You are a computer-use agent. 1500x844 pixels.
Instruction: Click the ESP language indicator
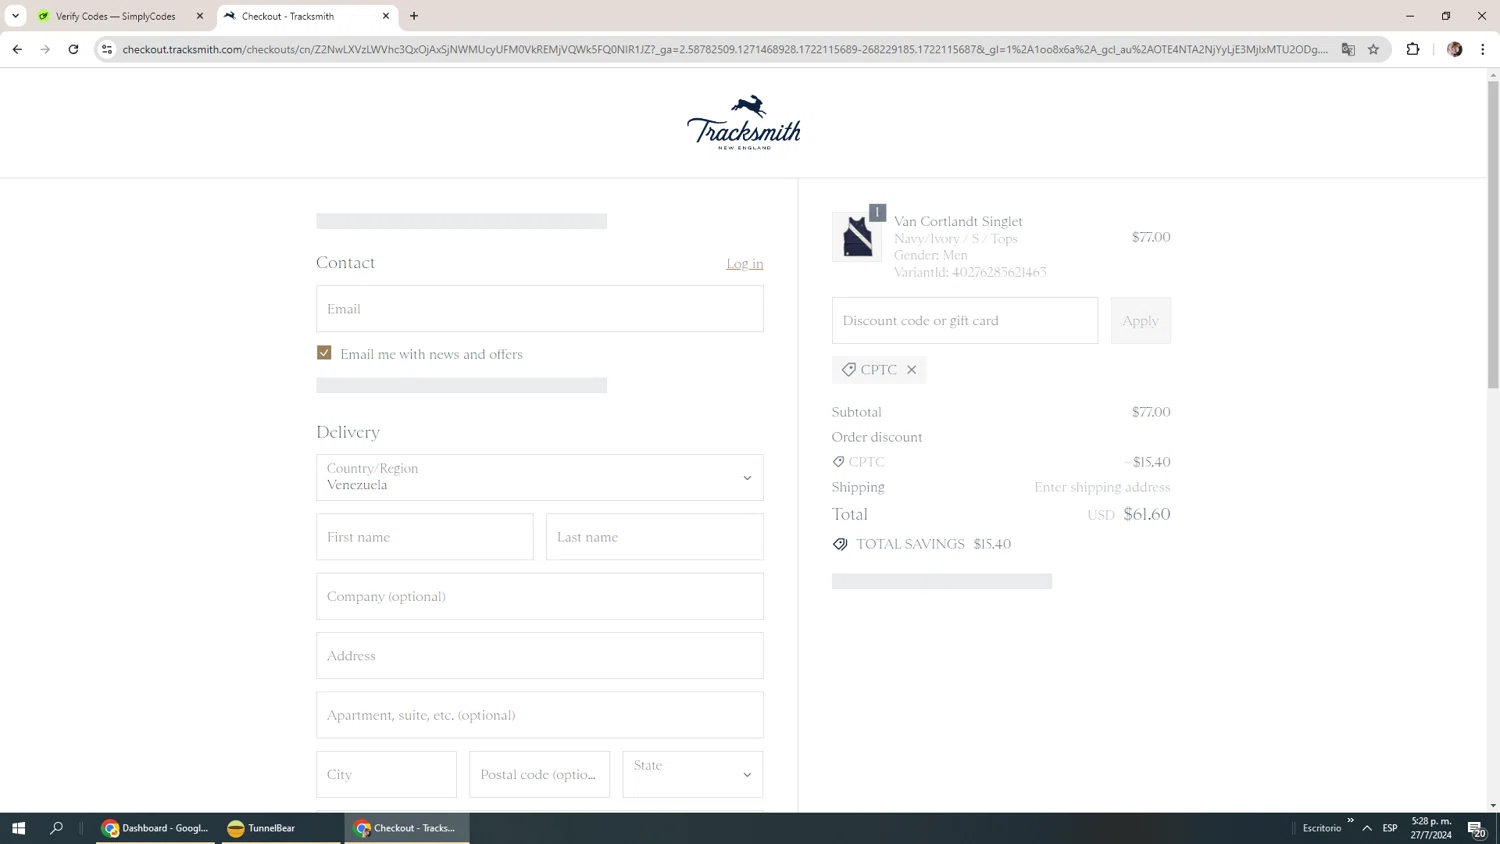click(1390, 828)
